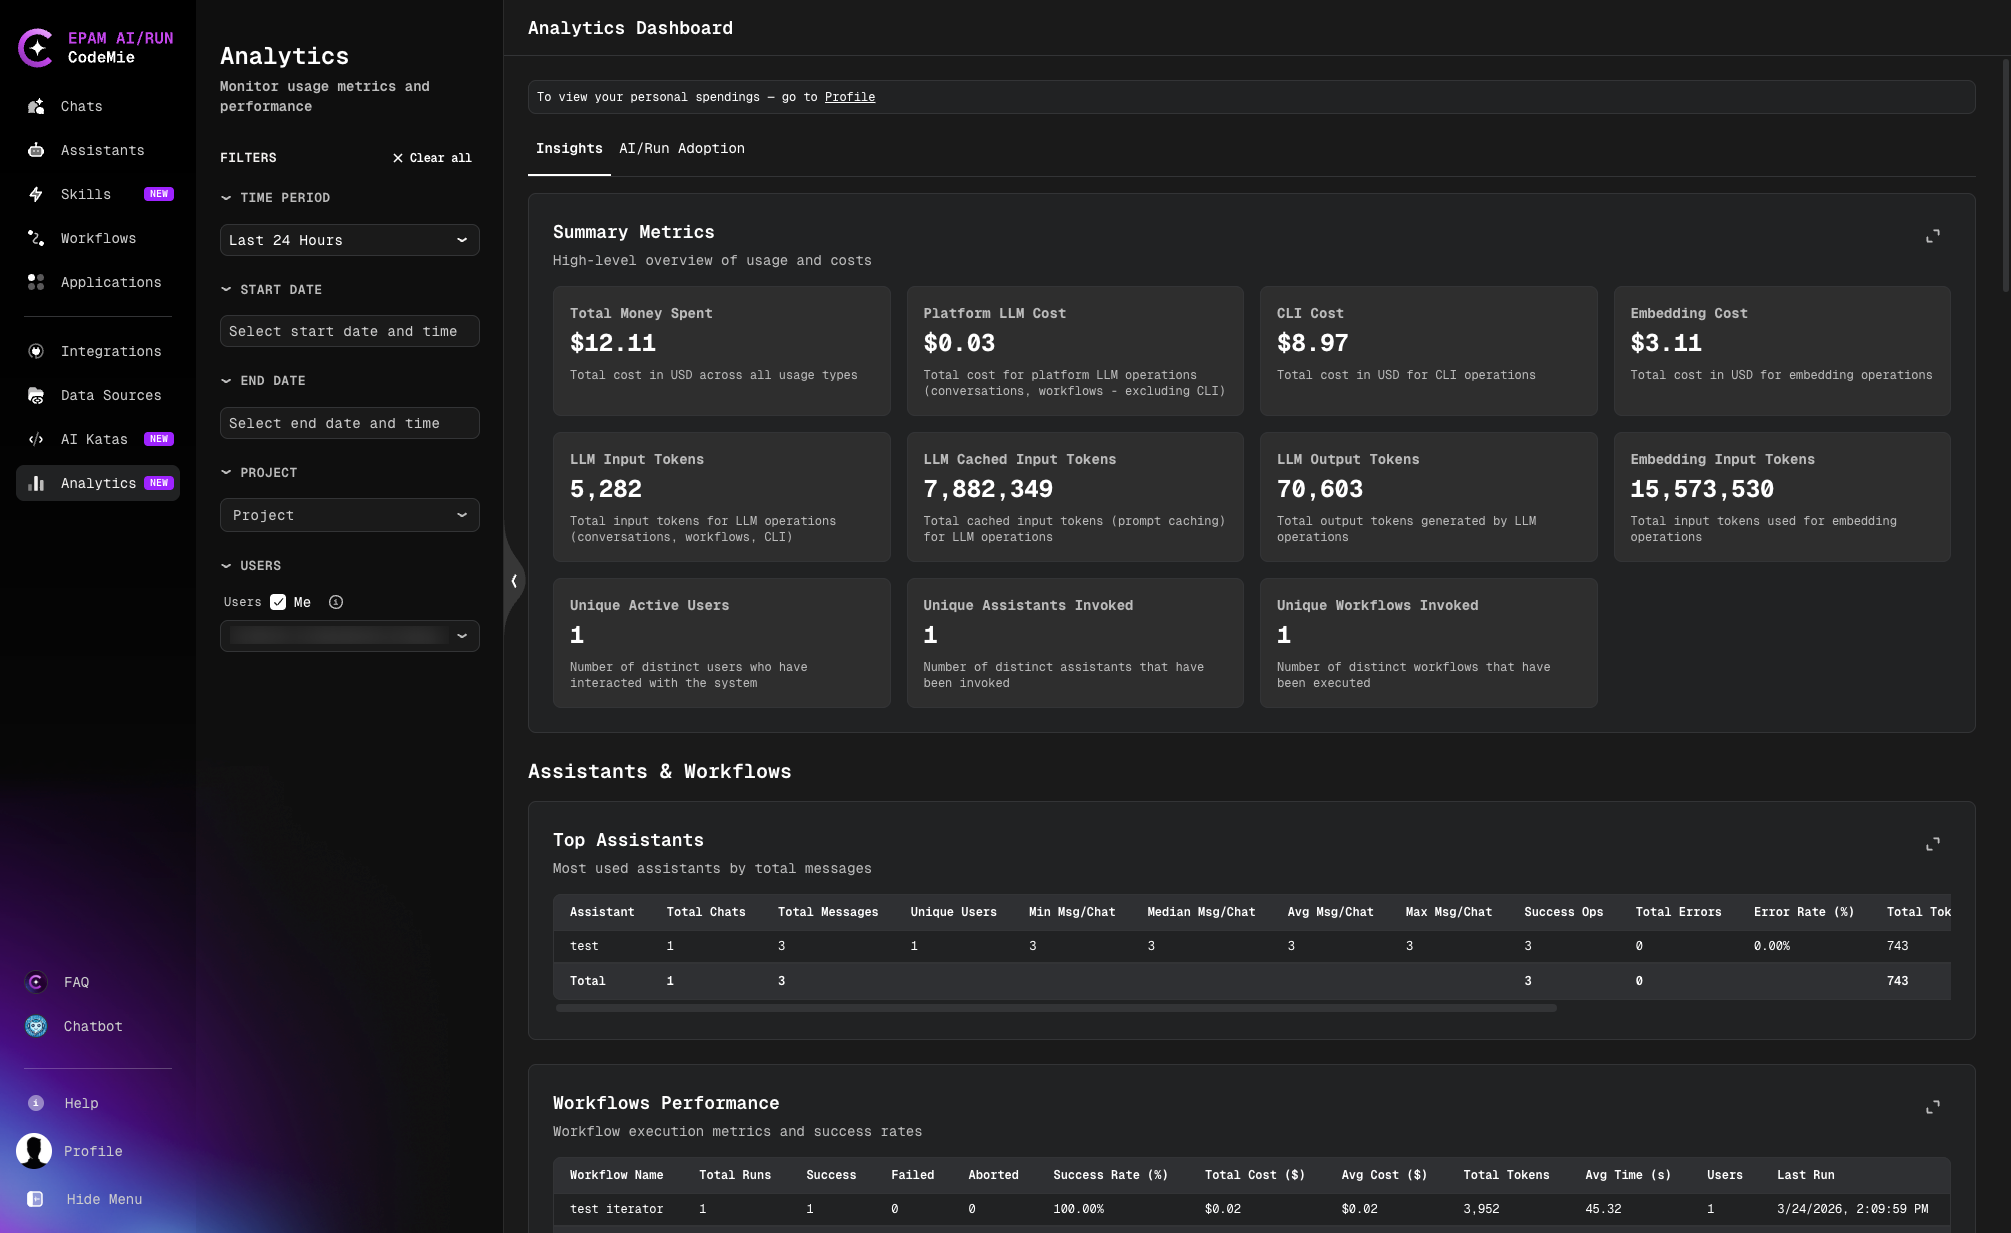Image resolution: width=2011 pixels, height=1233 pixels.
Task: Click the LLM Cached Input Tokens card
Action: coord(1075,497)
